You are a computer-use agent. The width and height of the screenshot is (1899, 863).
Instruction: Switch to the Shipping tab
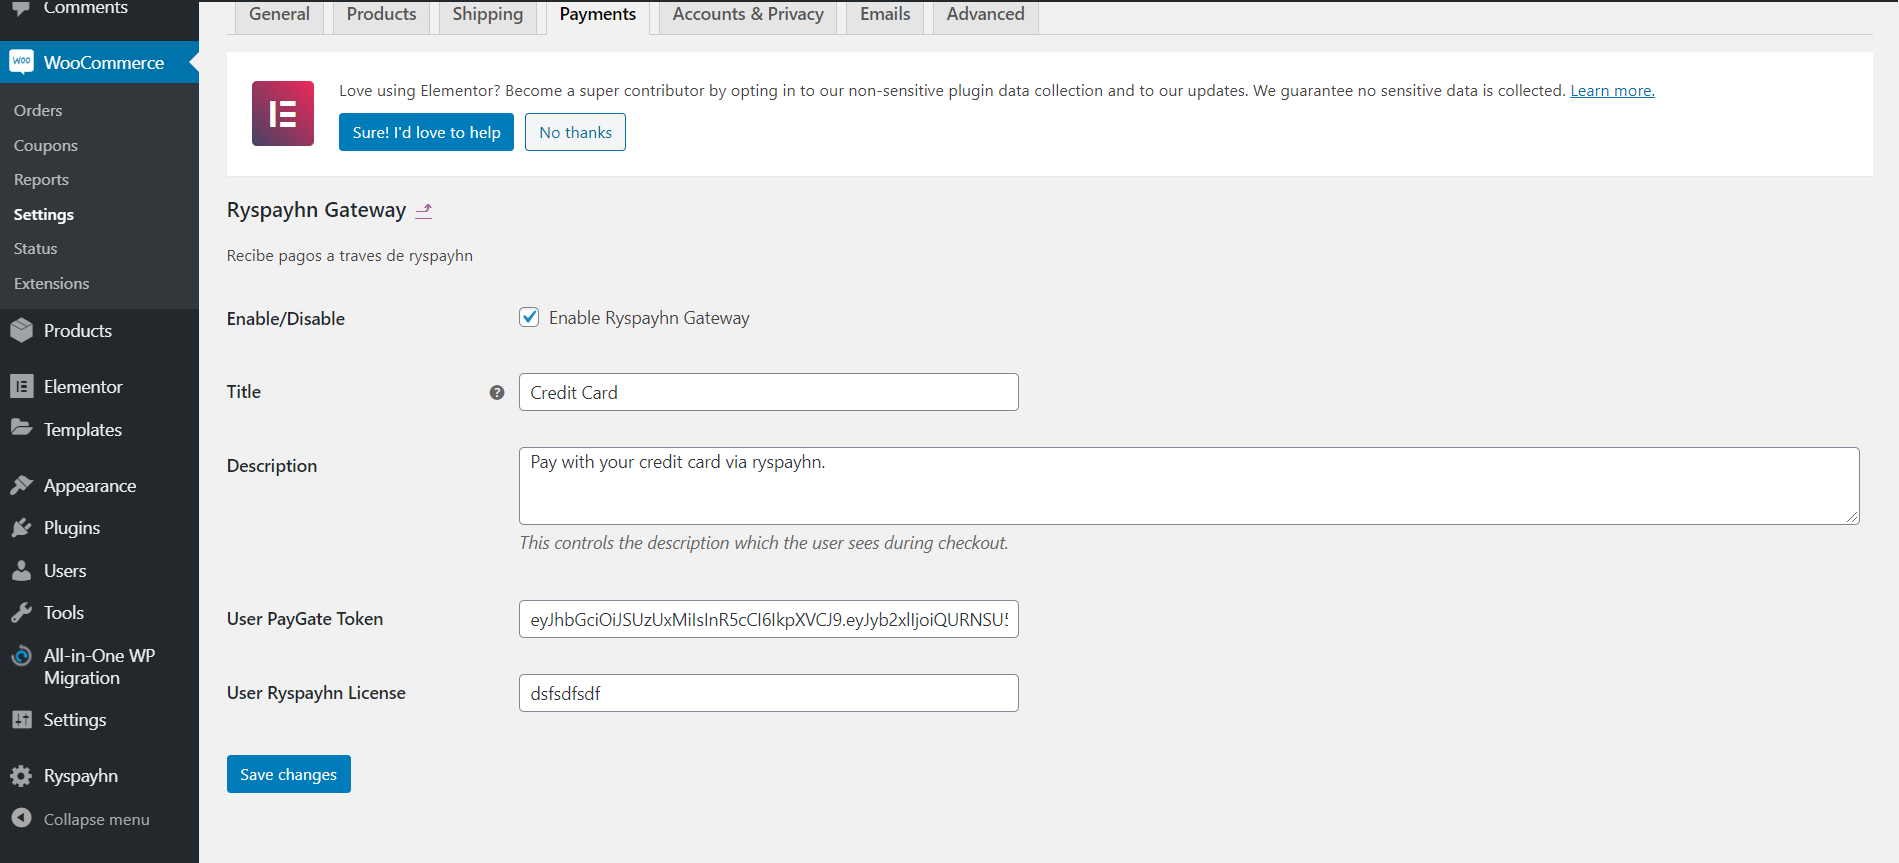487,15
